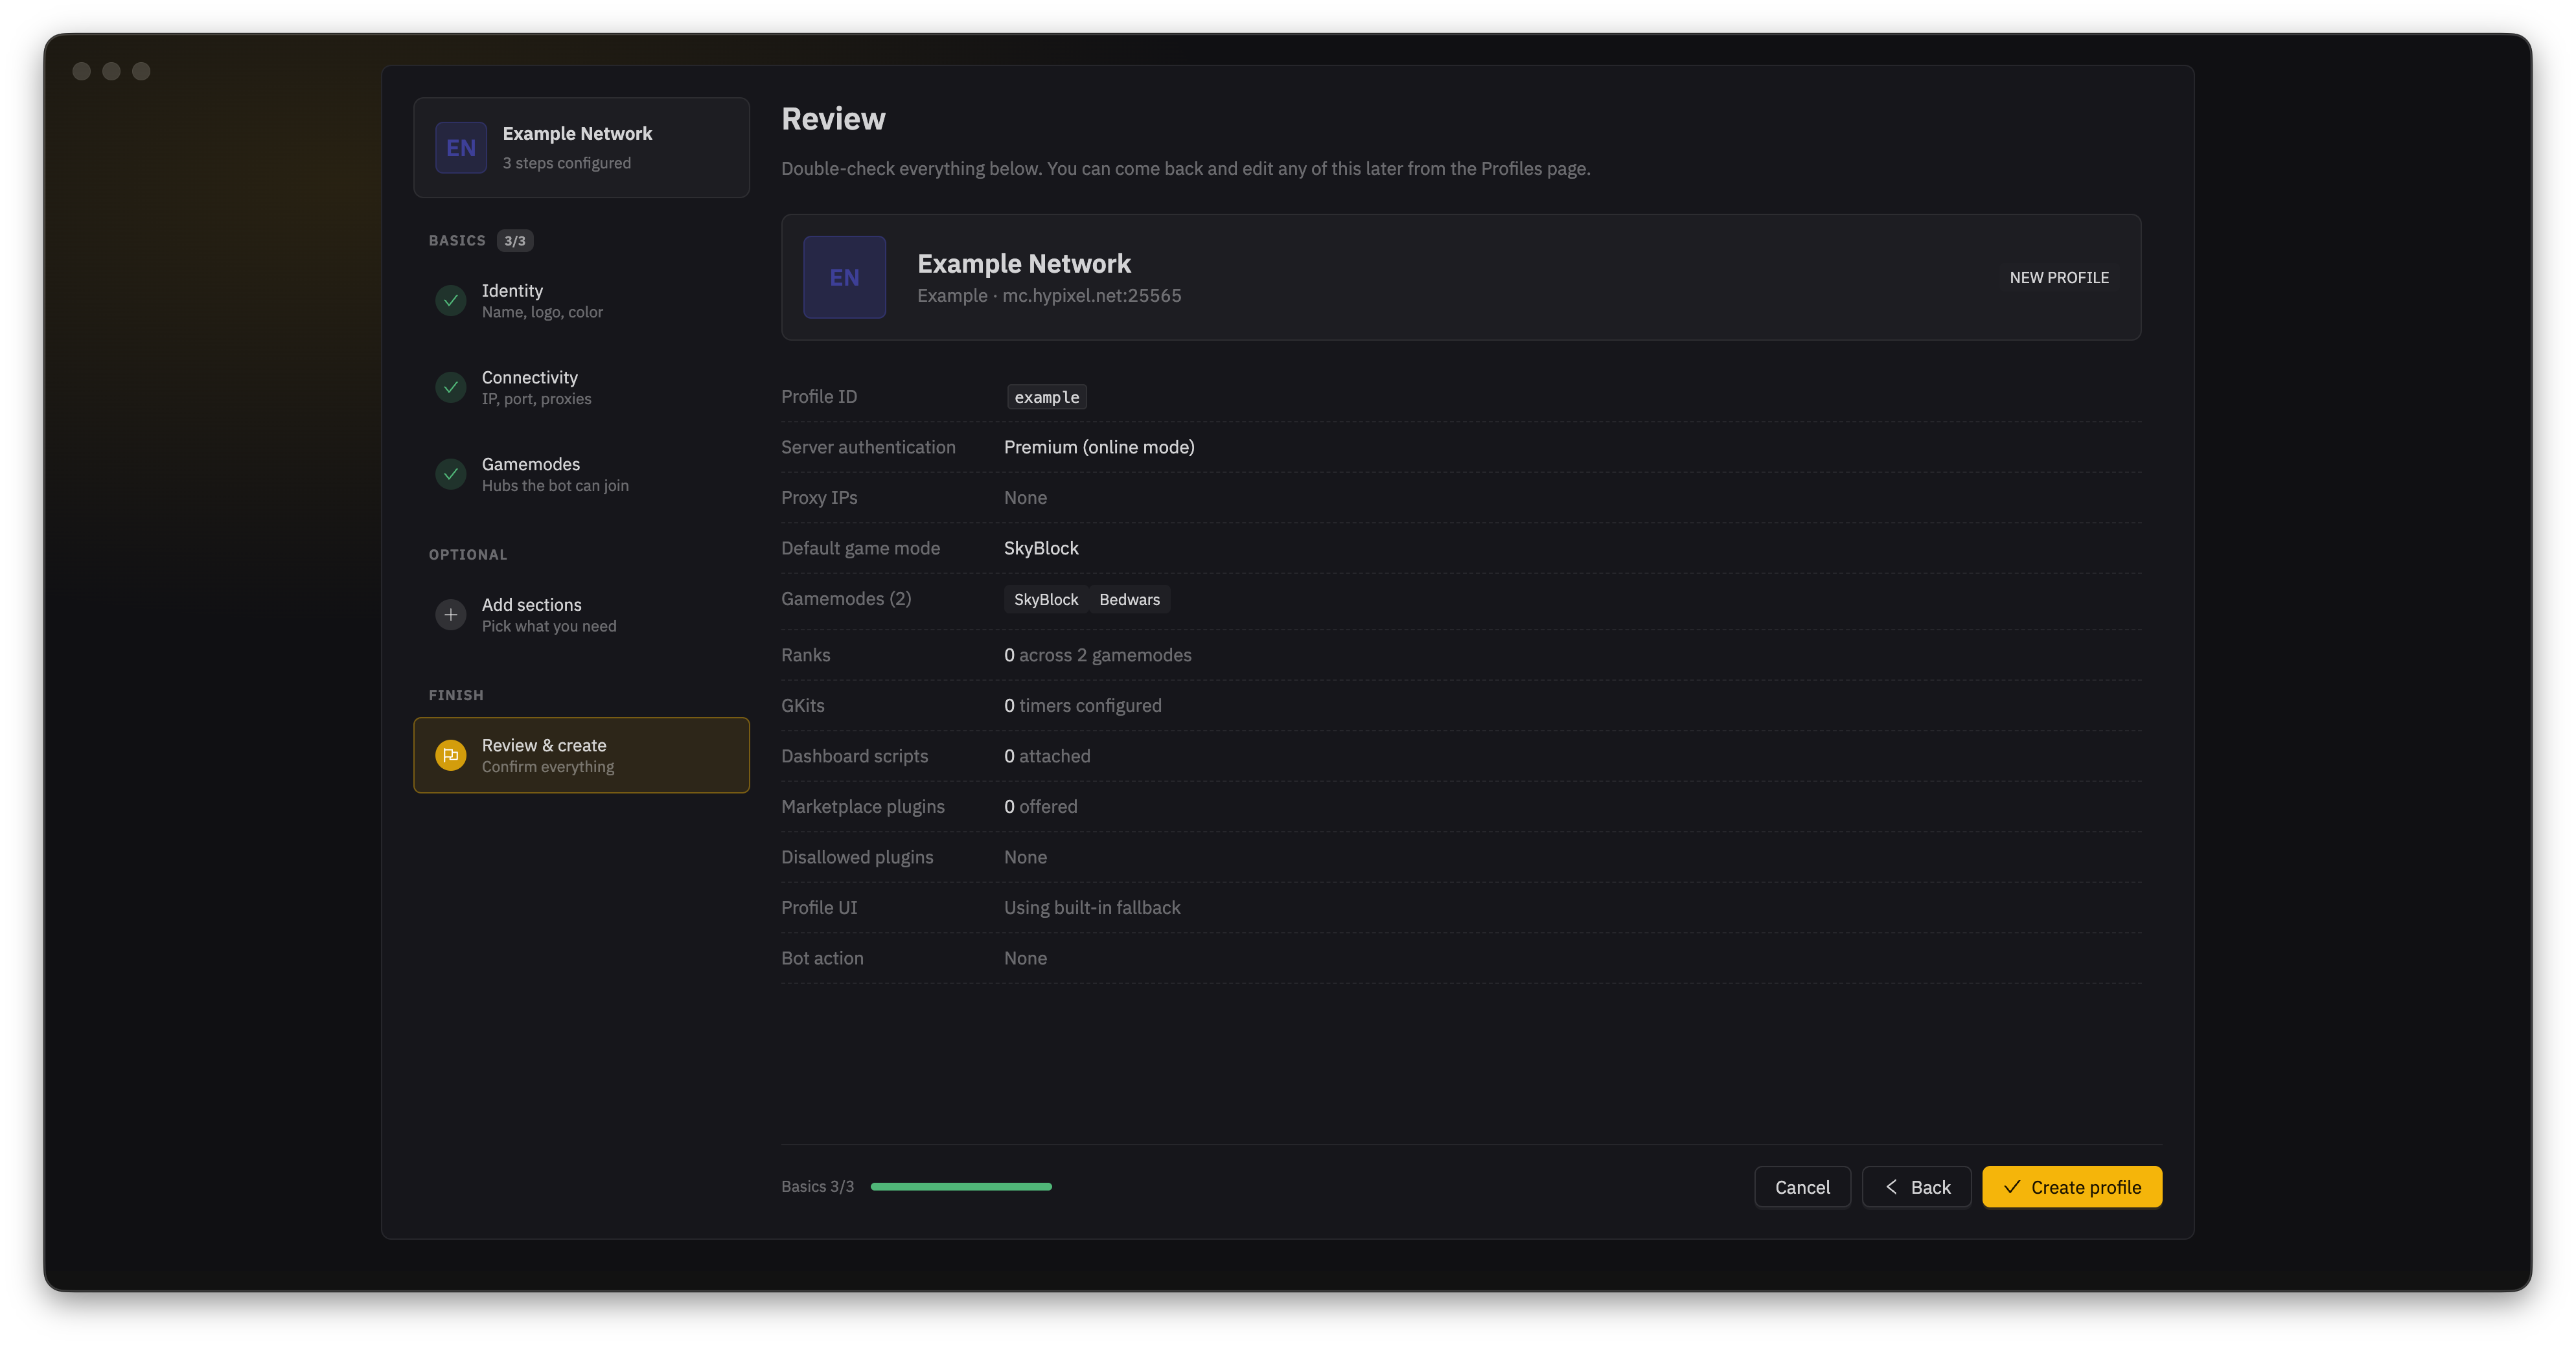2576x1346 pixels.
Task: Click the EN logo in the sidebar header
Action: coord(461,147)
